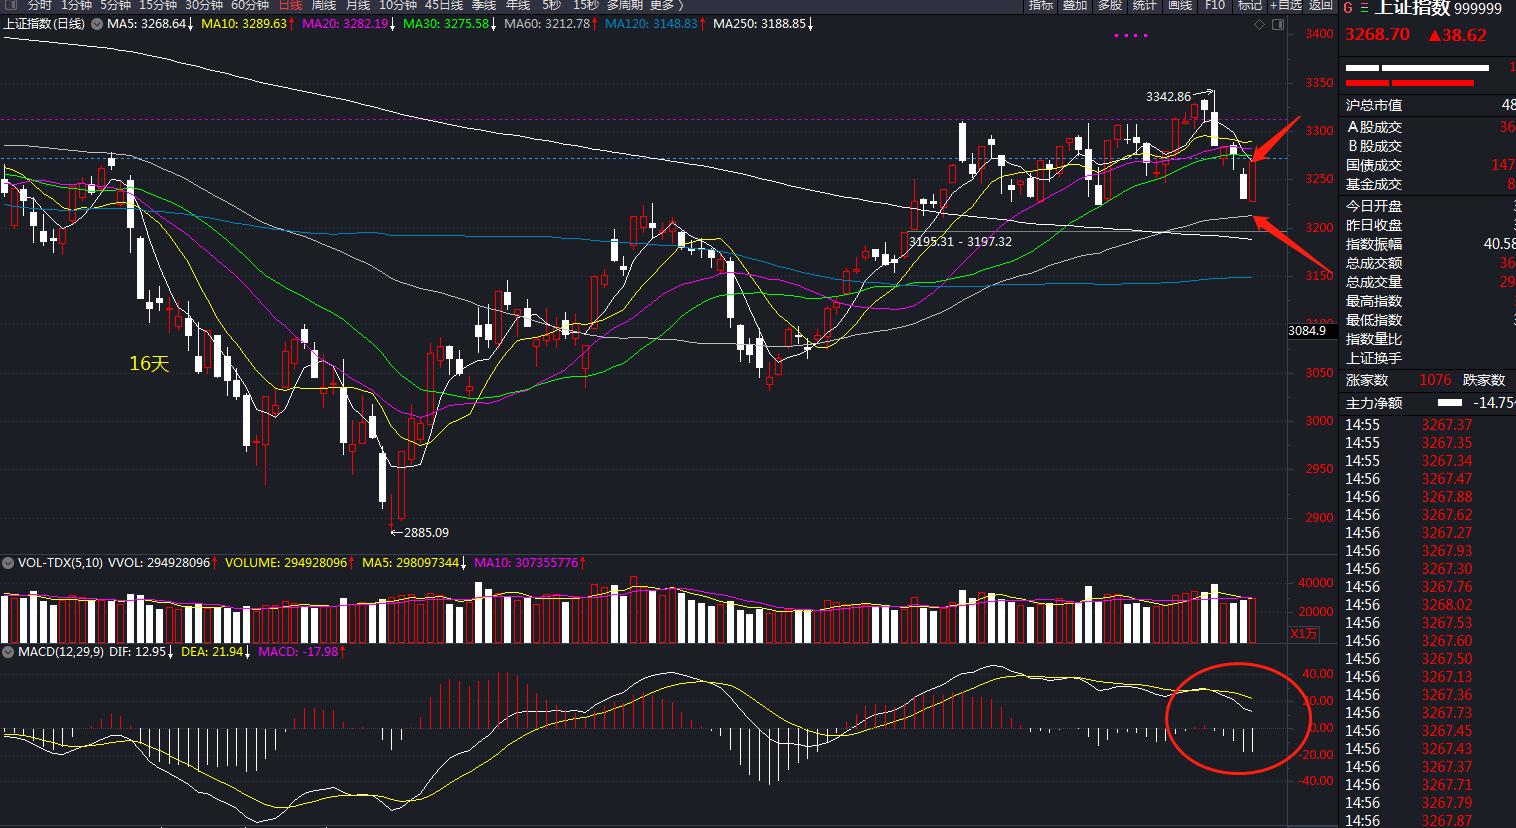Click the 今日开盘 row label

(1374, 206)
